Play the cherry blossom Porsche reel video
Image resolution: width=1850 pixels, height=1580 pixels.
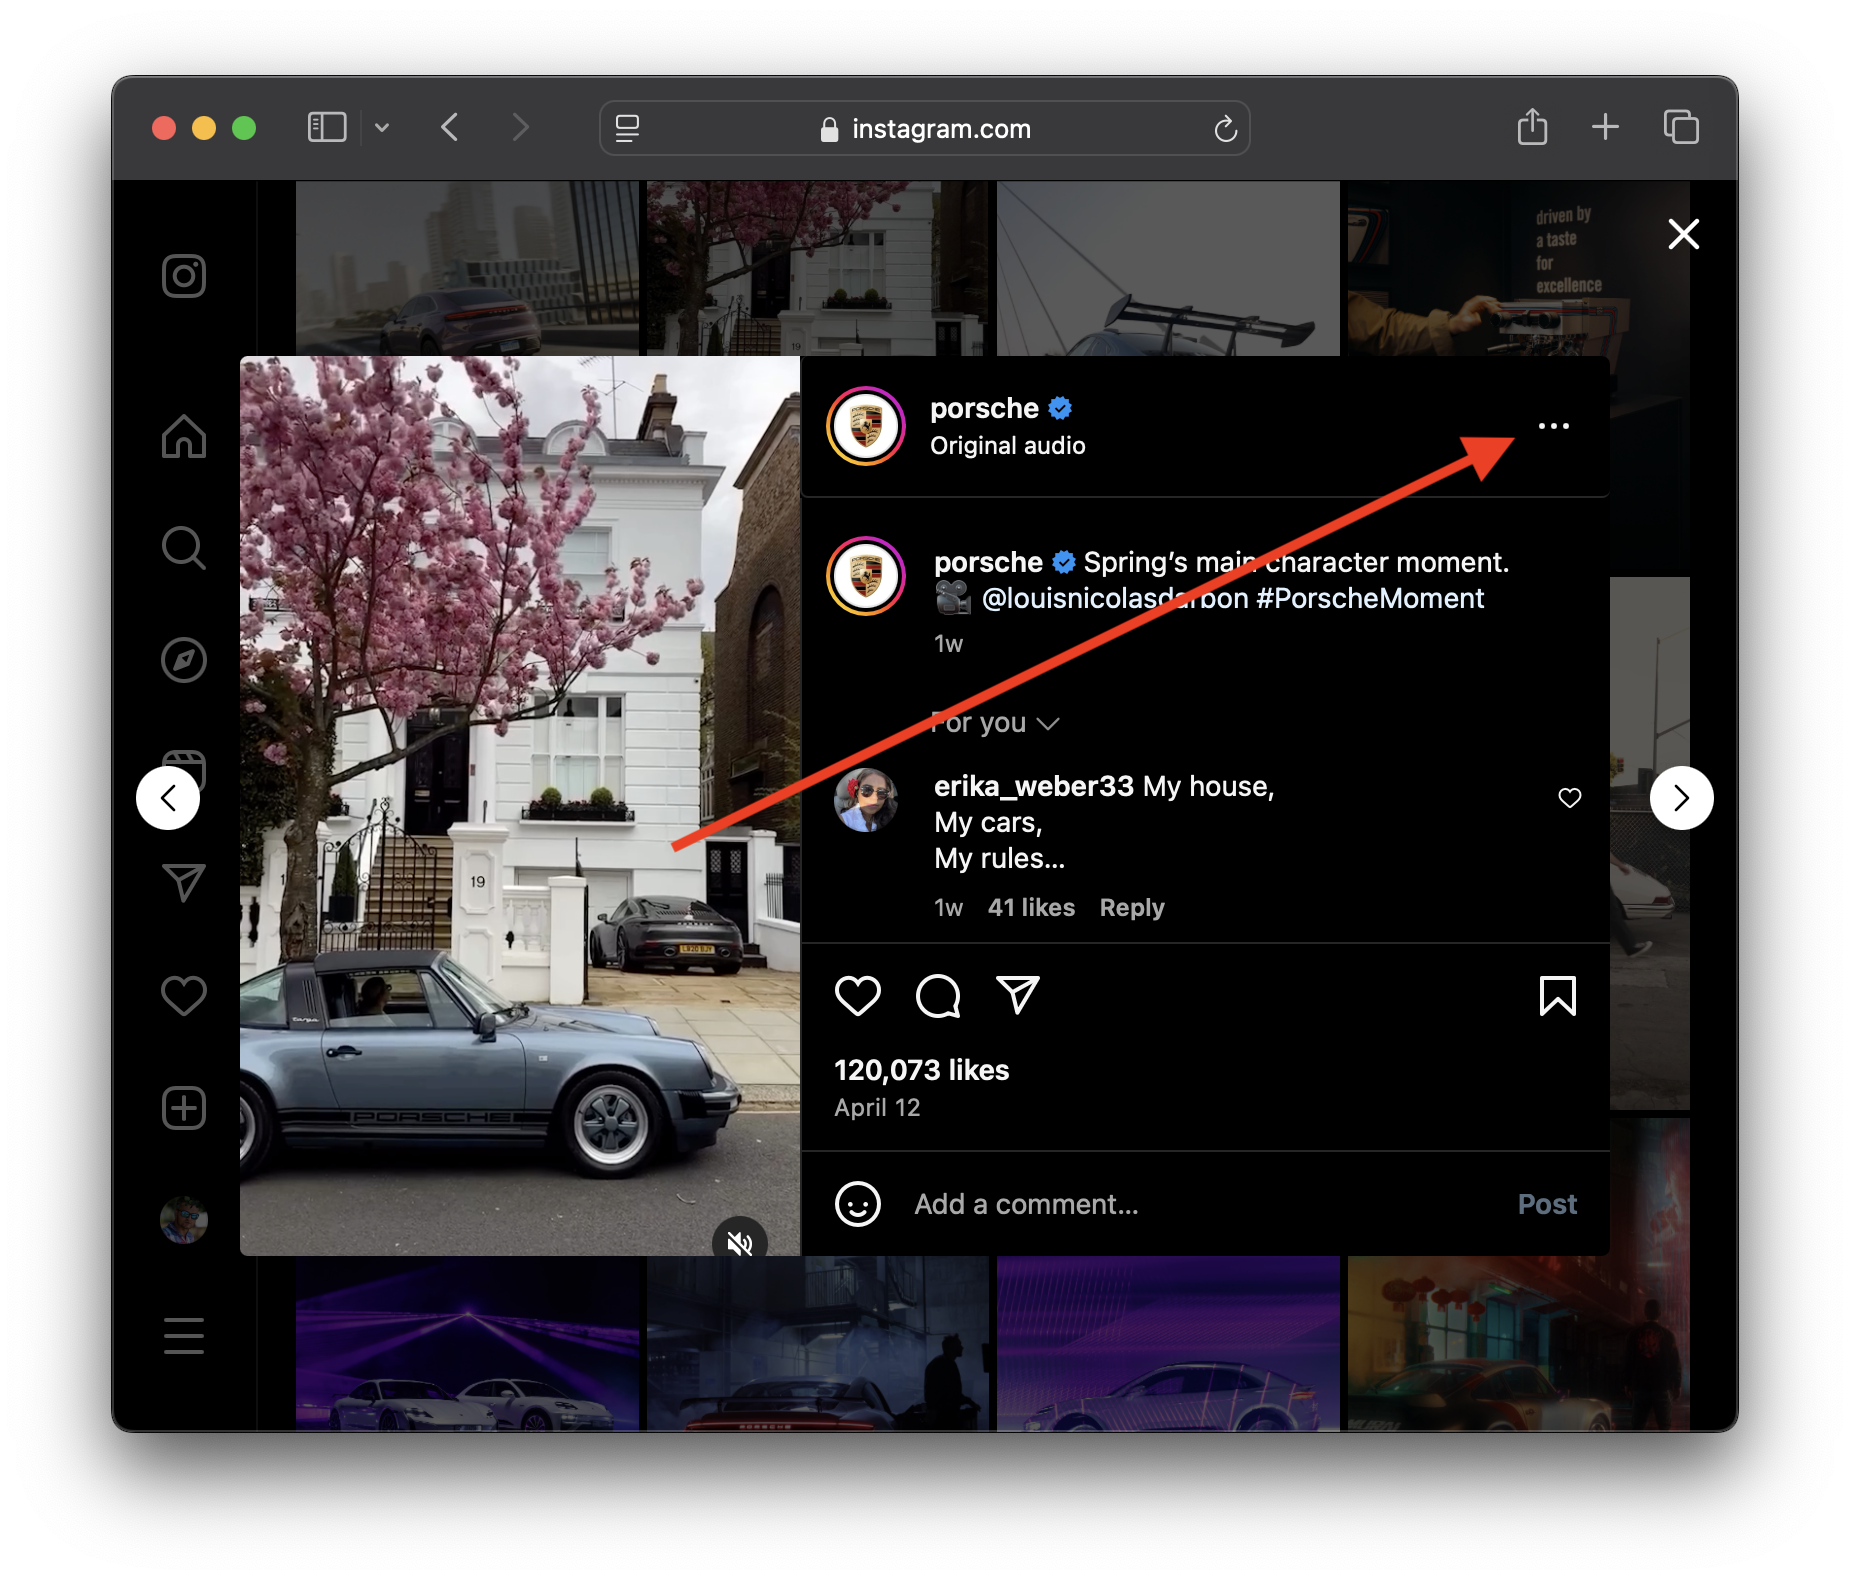pos(520,806)
